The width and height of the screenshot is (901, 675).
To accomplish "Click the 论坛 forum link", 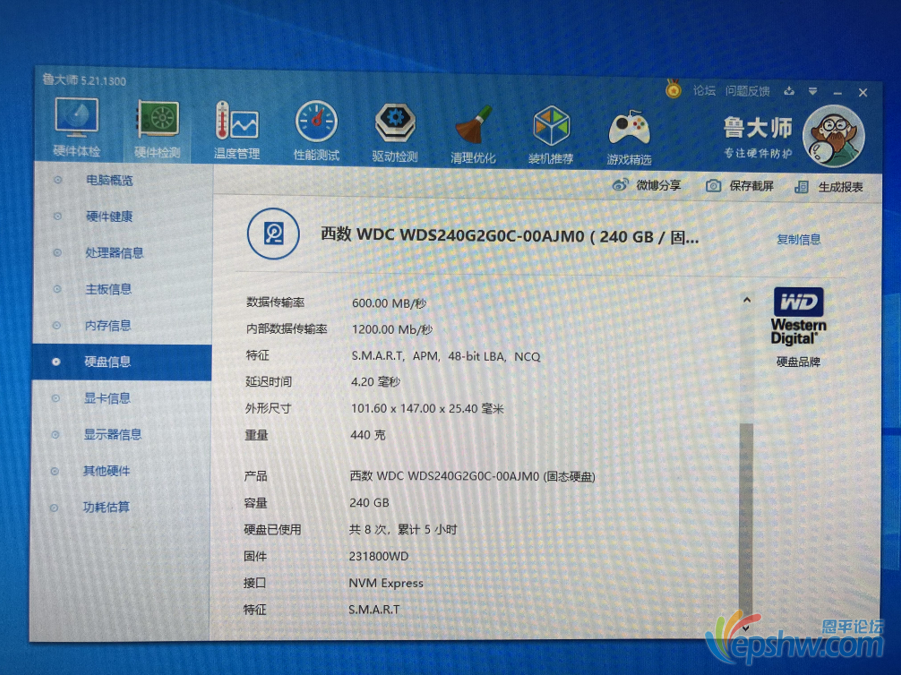I will (704, 91).
